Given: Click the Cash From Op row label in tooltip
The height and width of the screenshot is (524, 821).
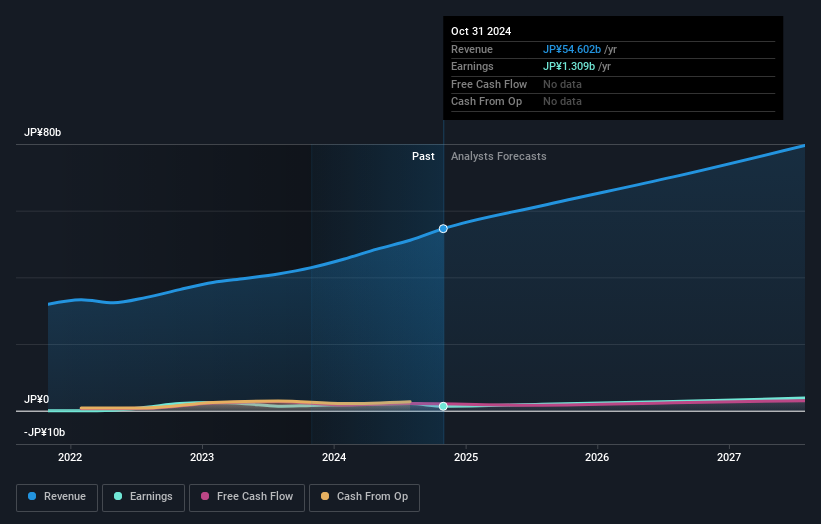Looking at the screenshot, I should pos(486,102).
